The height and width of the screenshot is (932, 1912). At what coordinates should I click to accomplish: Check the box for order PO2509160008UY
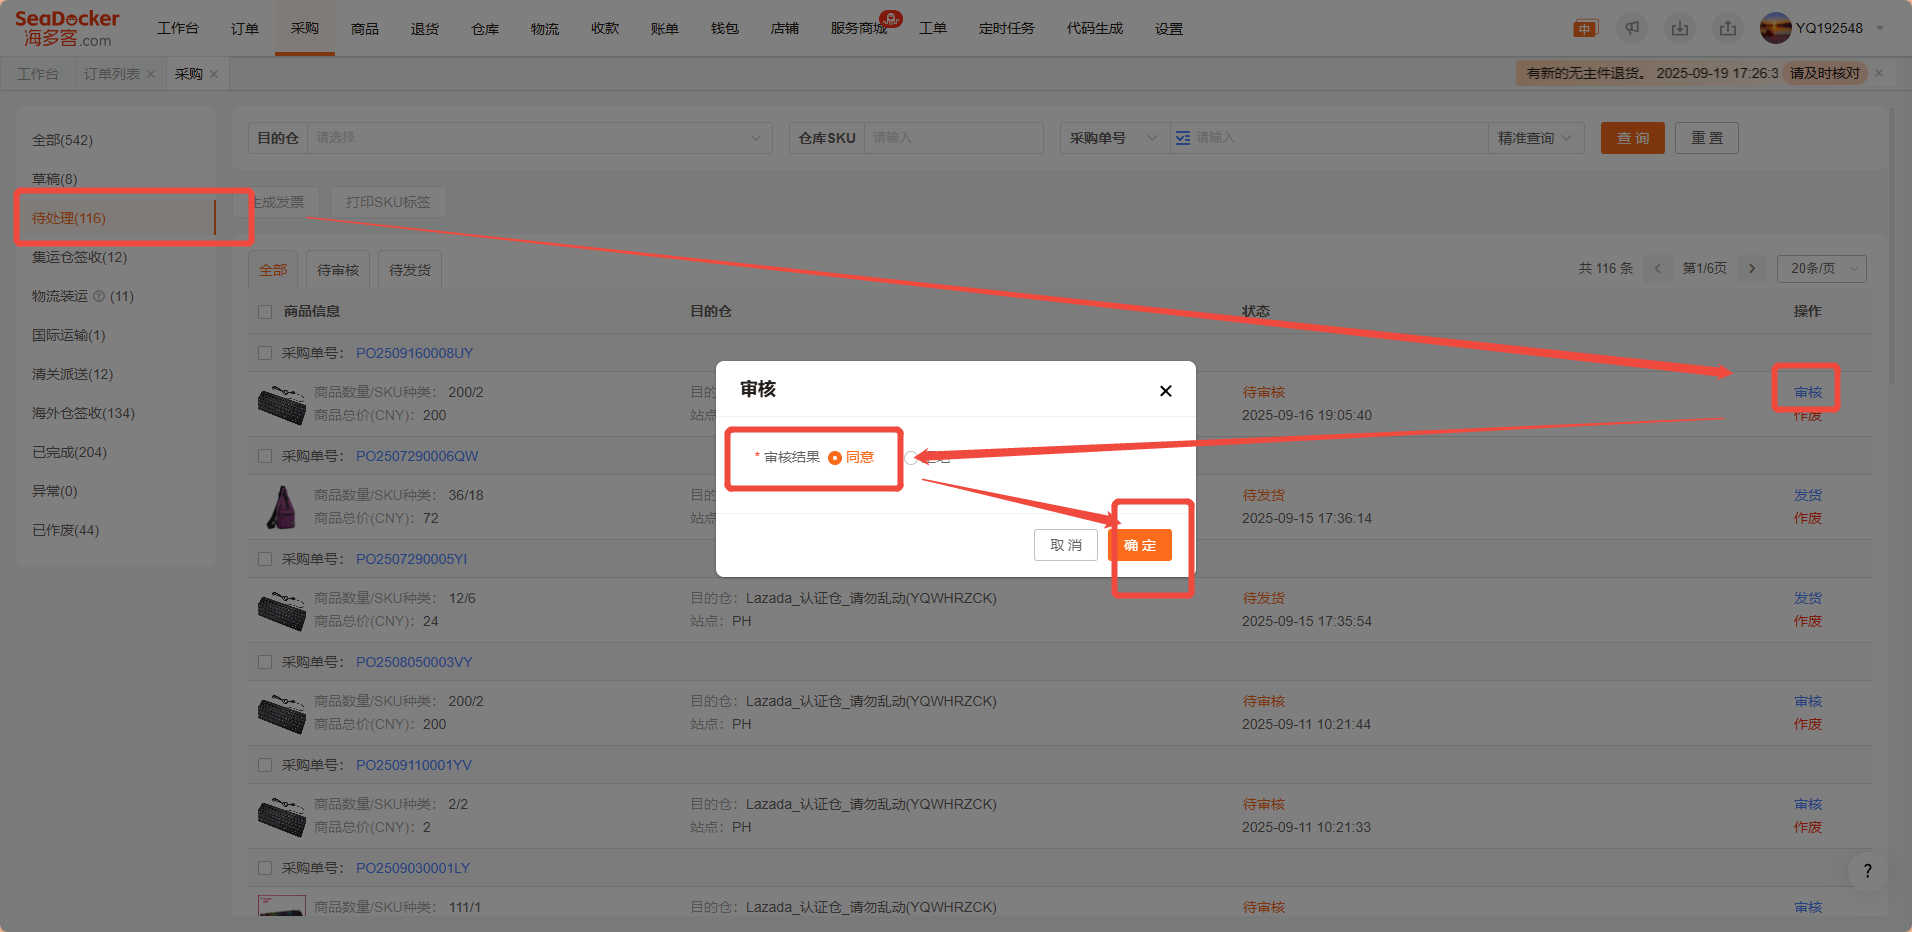tap(265, 353)
